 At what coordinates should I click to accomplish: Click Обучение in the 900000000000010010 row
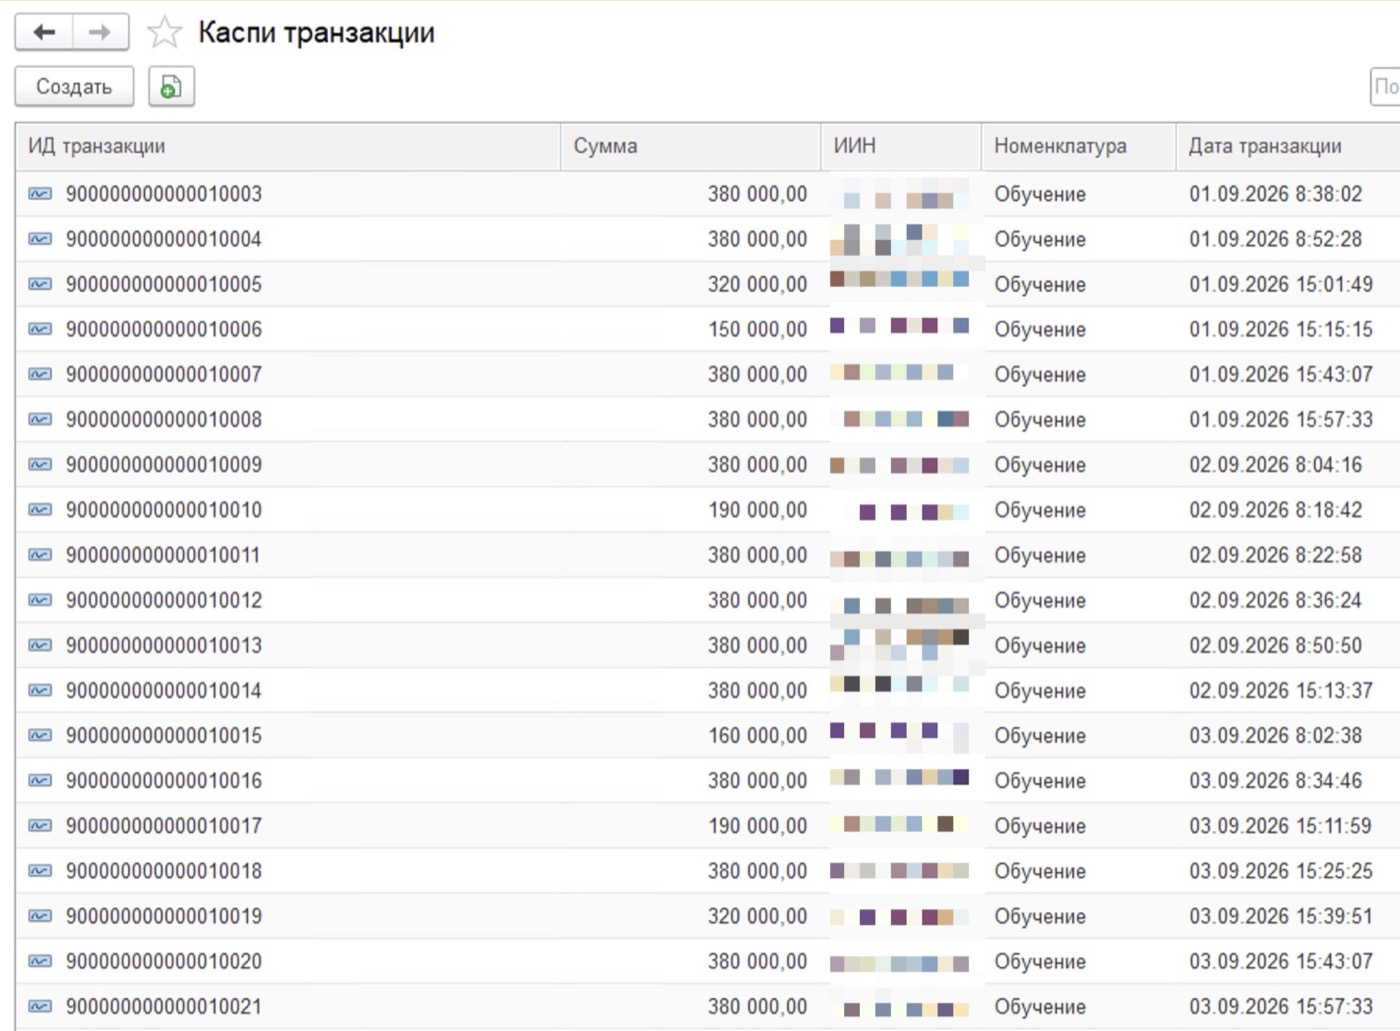coord(1040,510)
